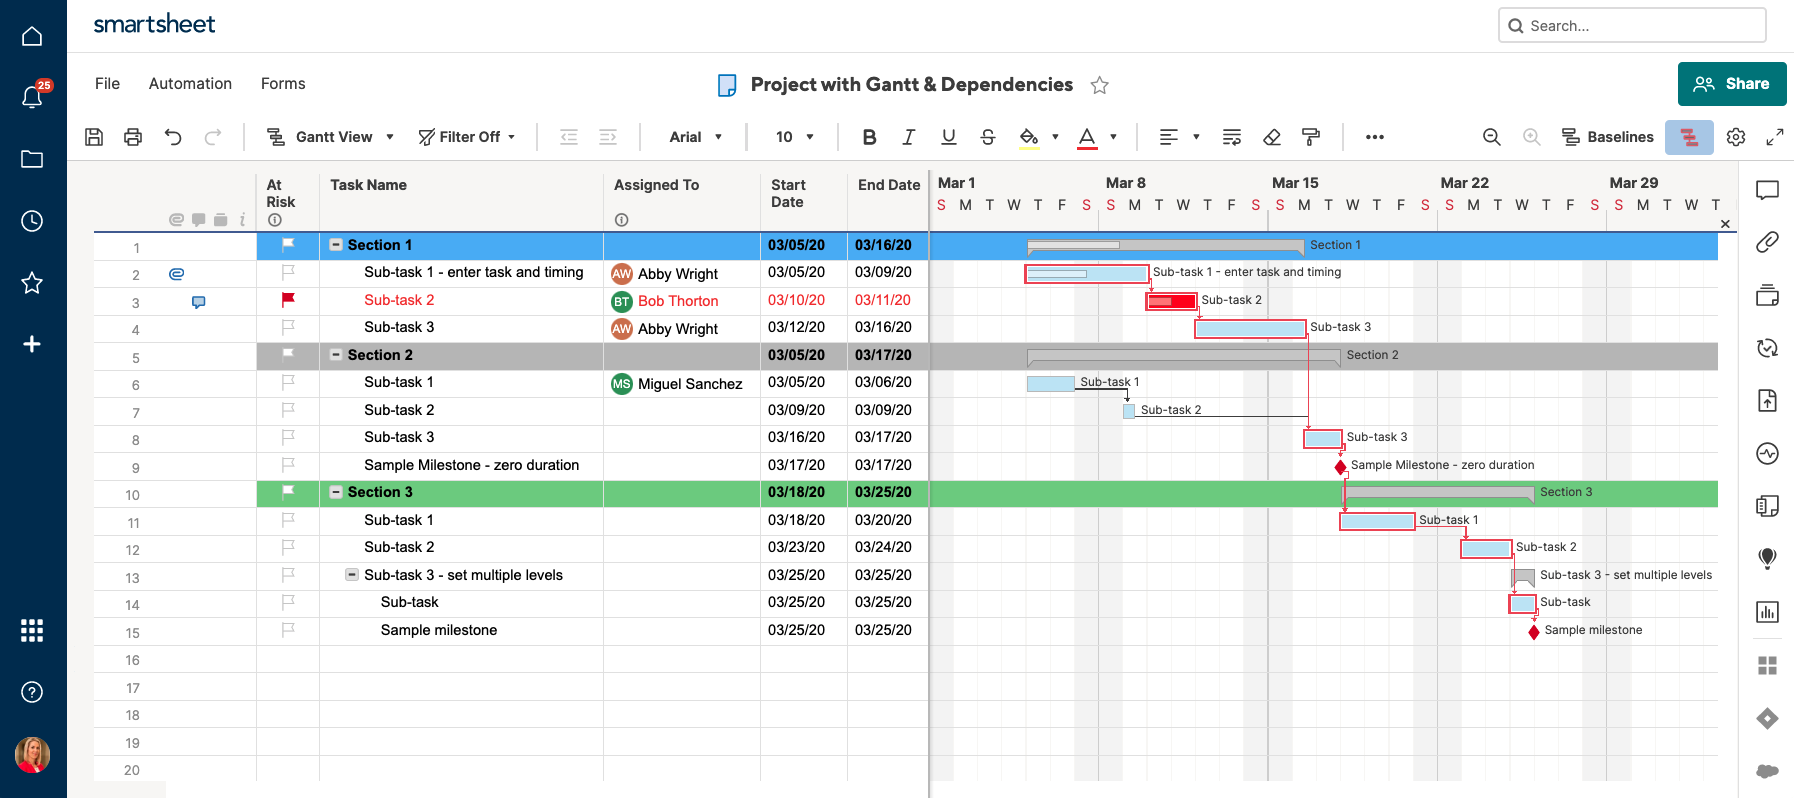Toggle At Risk flag for Sub-task 2 red

(x=288, y=299)
